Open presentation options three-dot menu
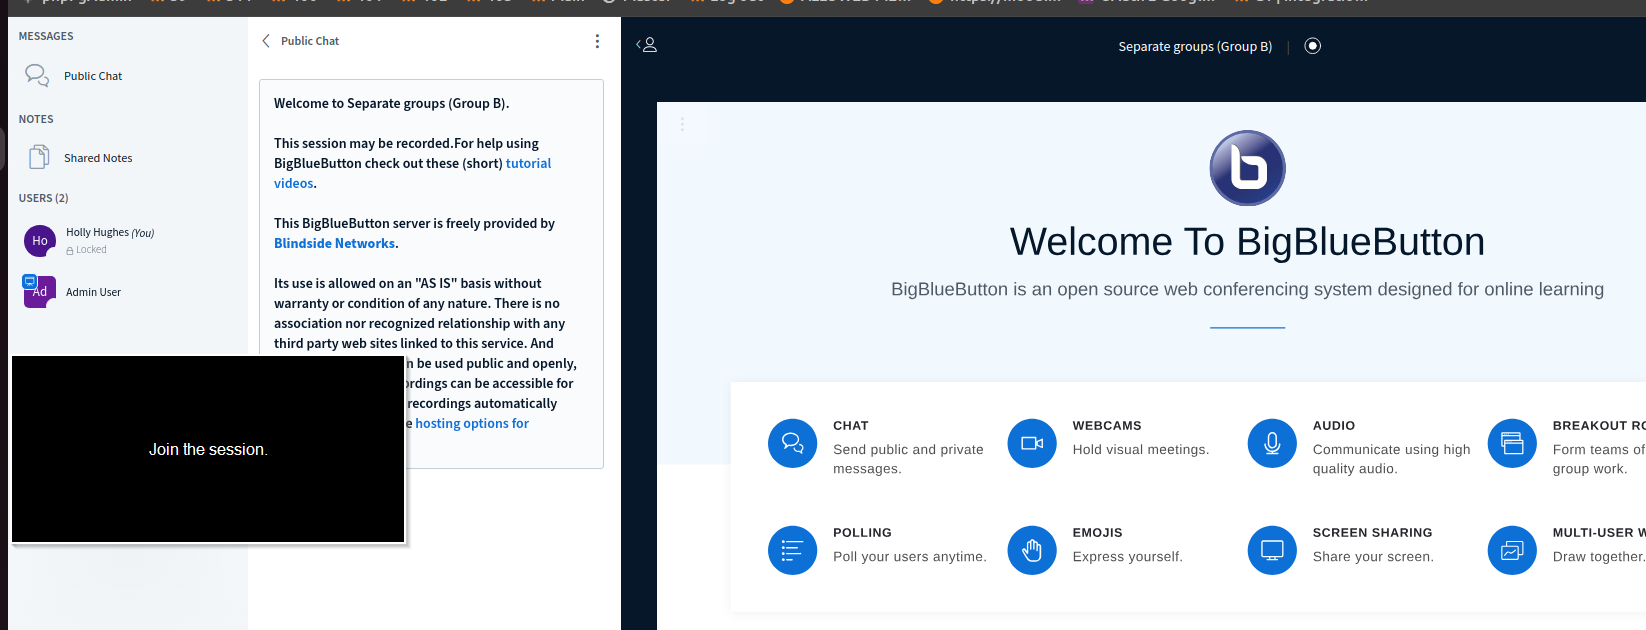This screenshot has width=1646, height=630. 682,124
